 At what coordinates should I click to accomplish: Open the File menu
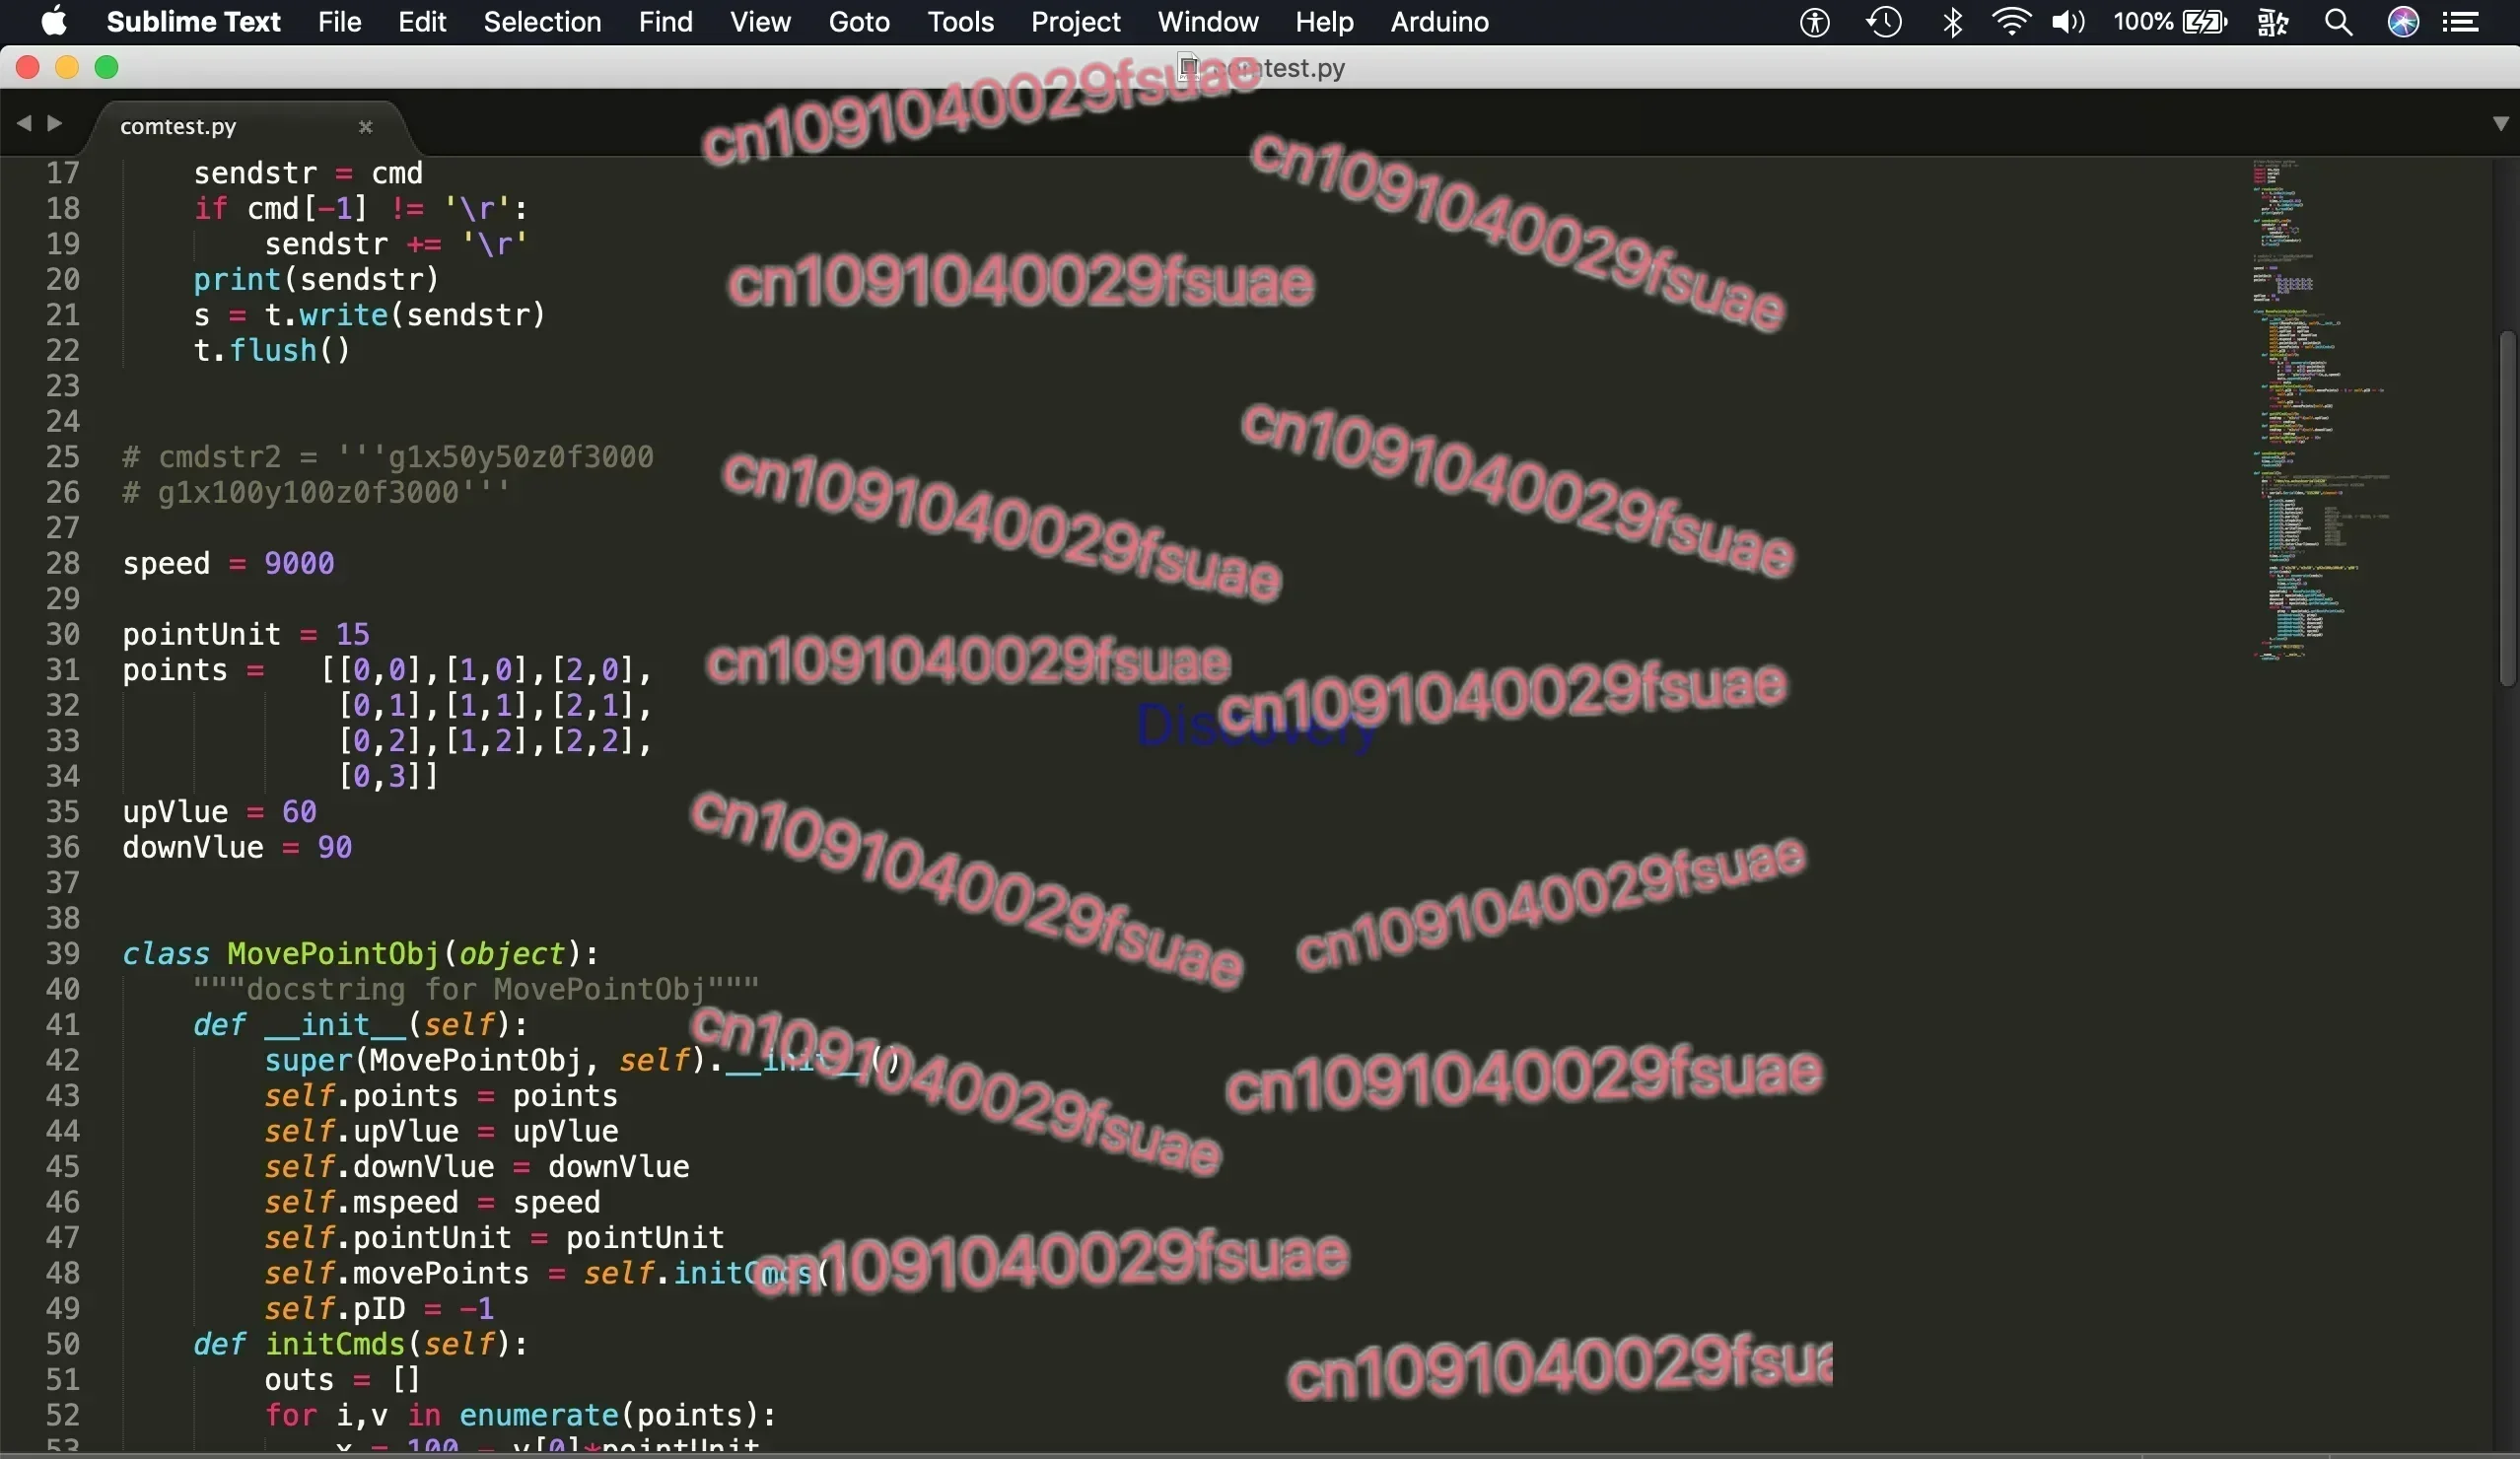point(339,21)
